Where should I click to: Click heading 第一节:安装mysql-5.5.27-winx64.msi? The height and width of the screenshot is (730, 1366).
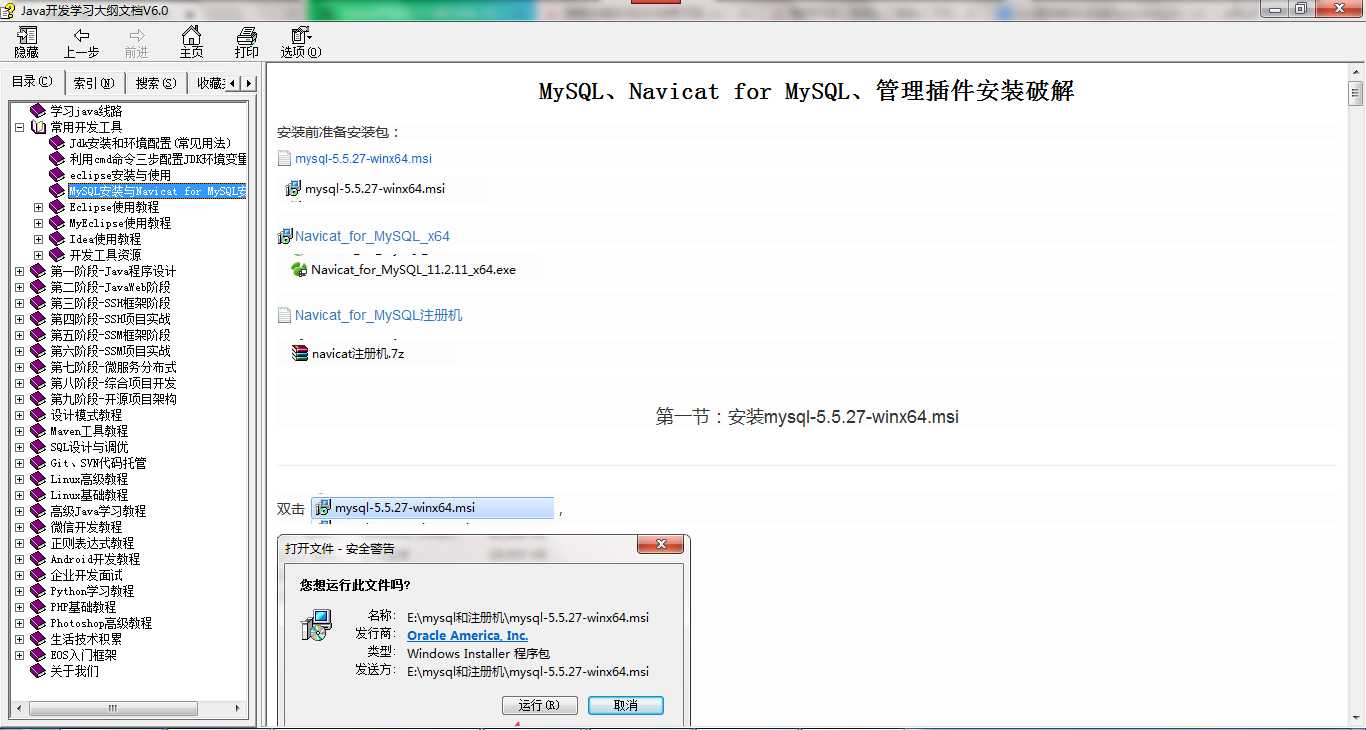807,417
